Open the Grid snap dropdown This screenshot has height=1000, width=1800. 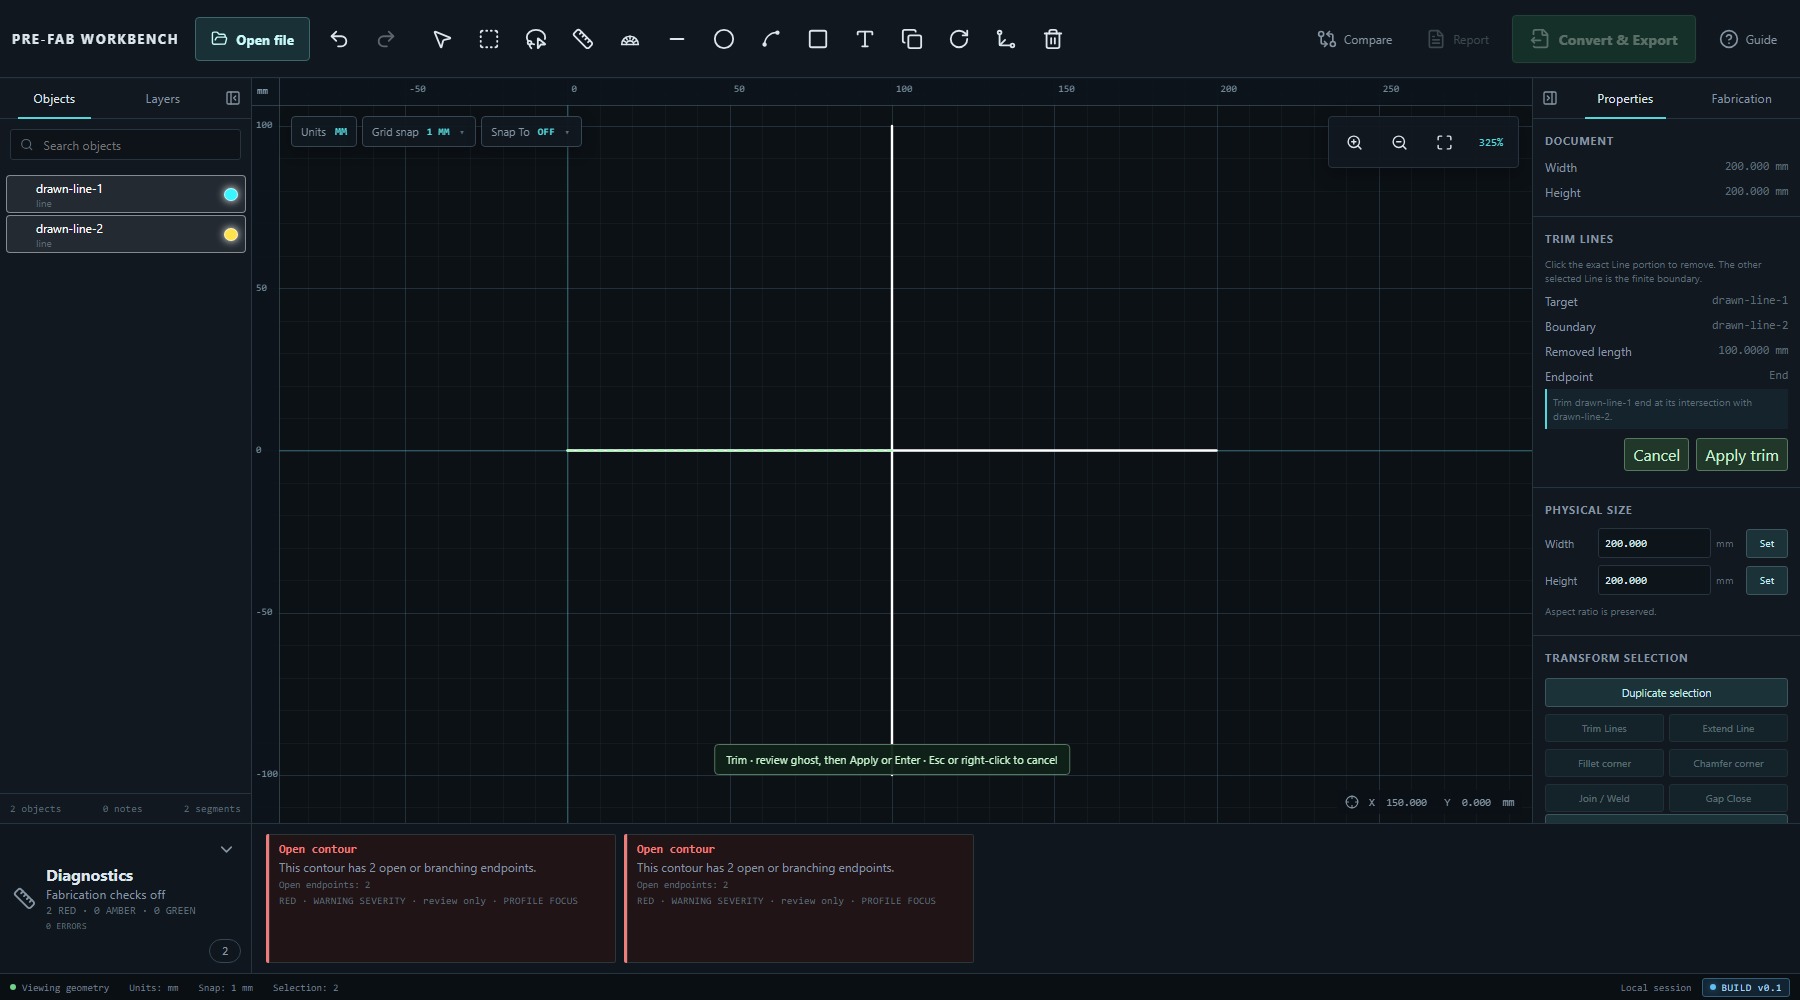[x=418, y=132]
